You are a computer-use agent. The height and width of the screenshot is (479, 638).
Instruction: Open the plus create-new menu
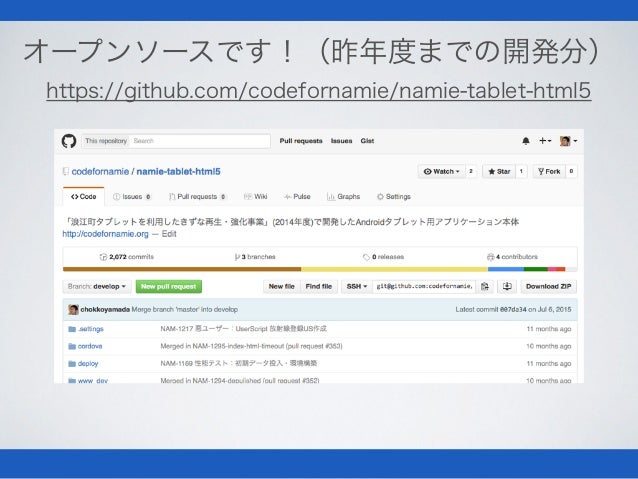tap(545, 141)
